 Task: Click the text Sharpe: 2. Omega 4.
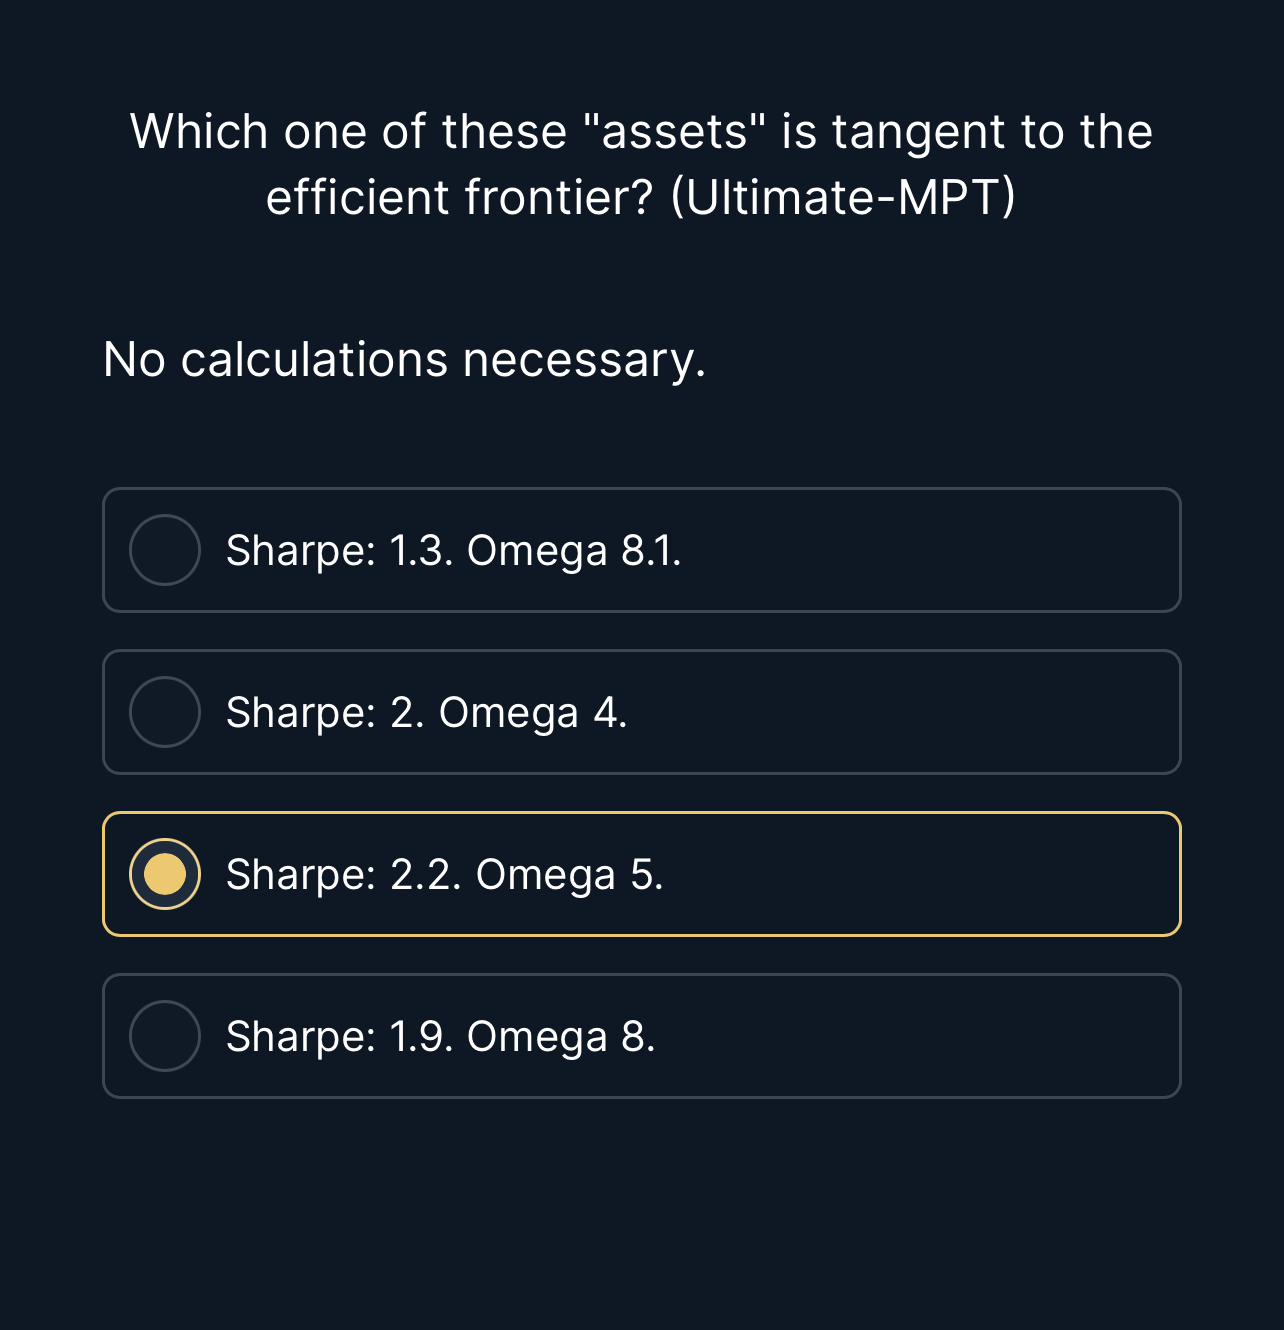[427, 712]
